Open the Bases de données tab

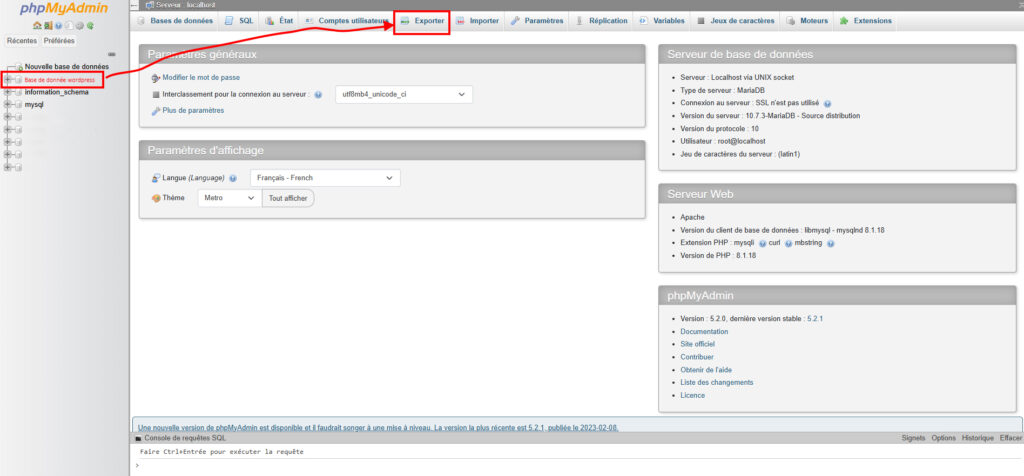(175, 21)
